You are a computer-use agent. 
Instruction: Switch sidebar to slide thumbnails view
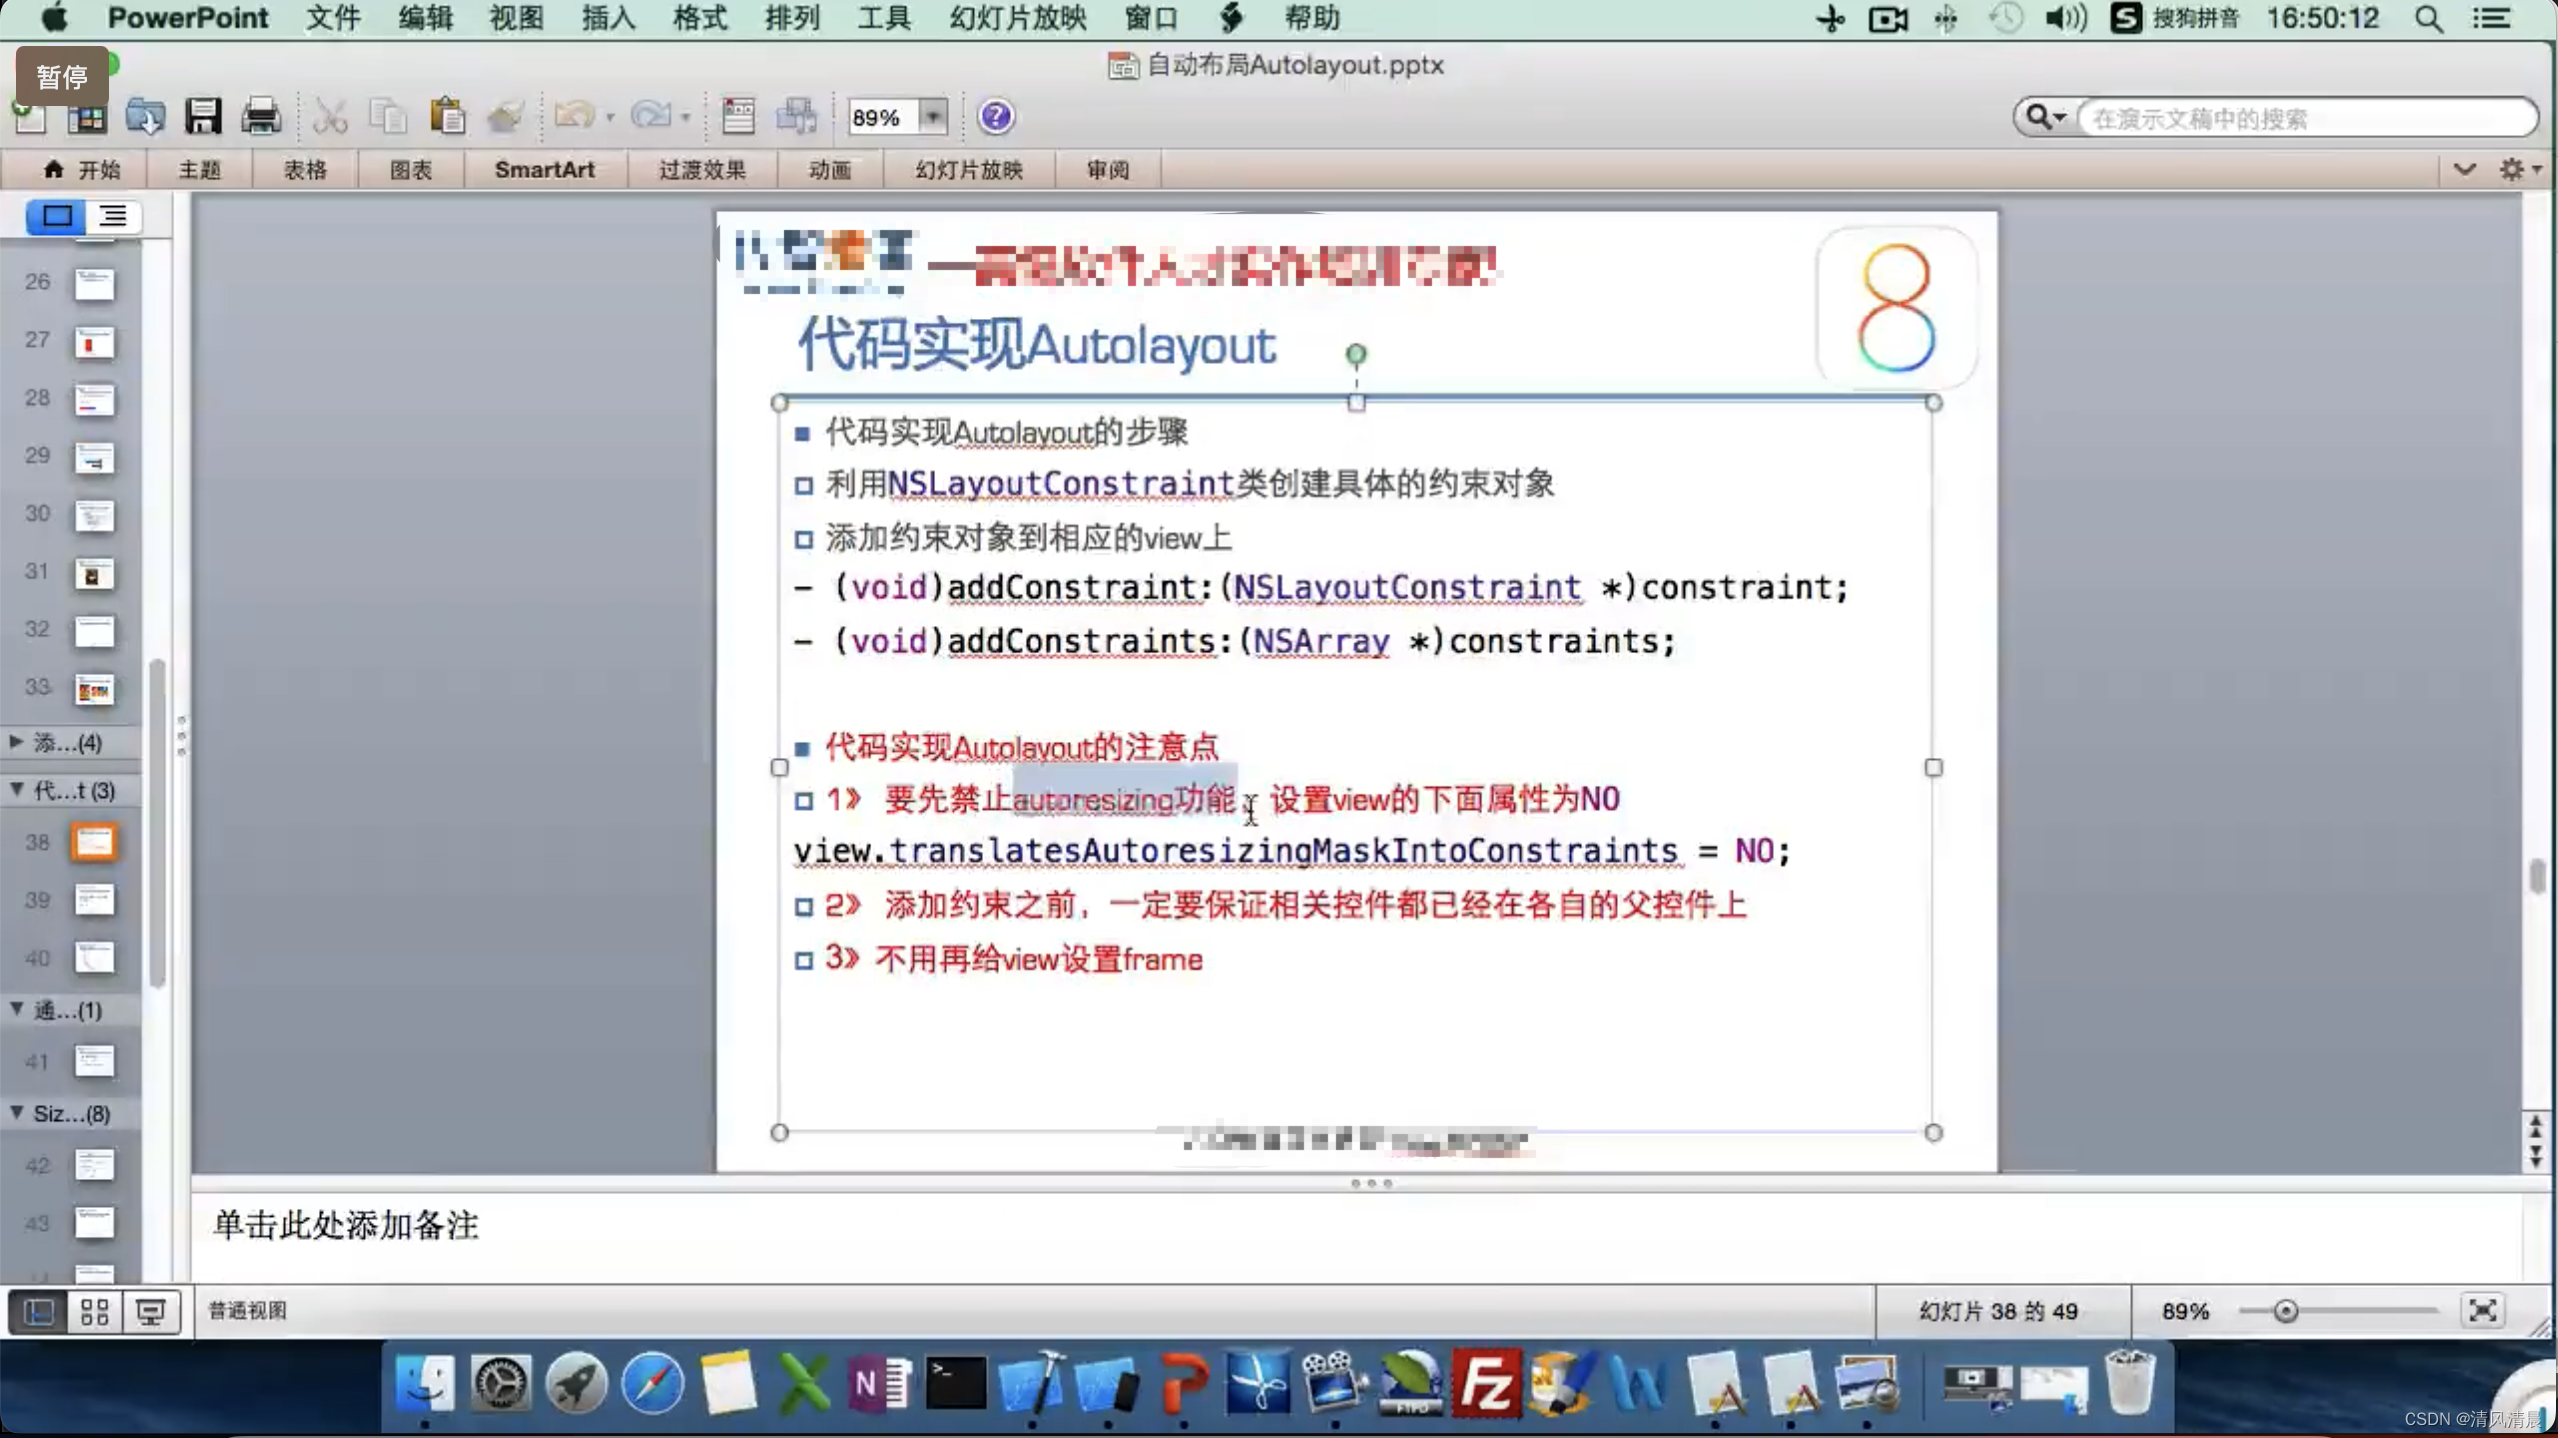[57, 216]
